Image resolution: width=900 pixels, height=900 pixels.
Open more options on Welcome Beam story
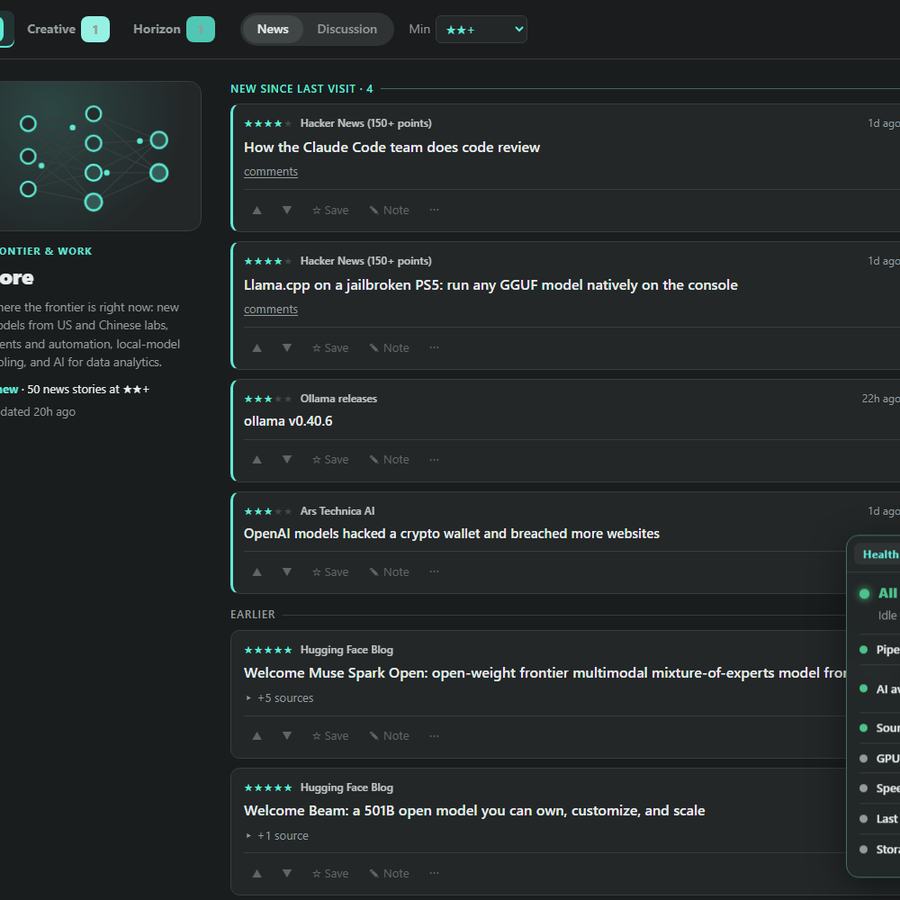pyautogui.click(x=434, y=874)
